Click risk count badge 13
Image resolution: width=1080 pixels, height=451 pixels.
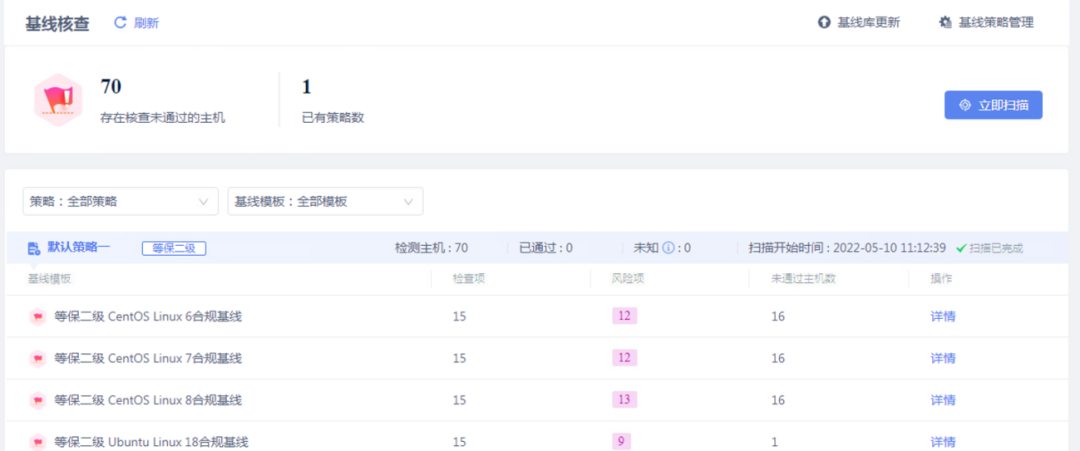[x=624, y=400]
